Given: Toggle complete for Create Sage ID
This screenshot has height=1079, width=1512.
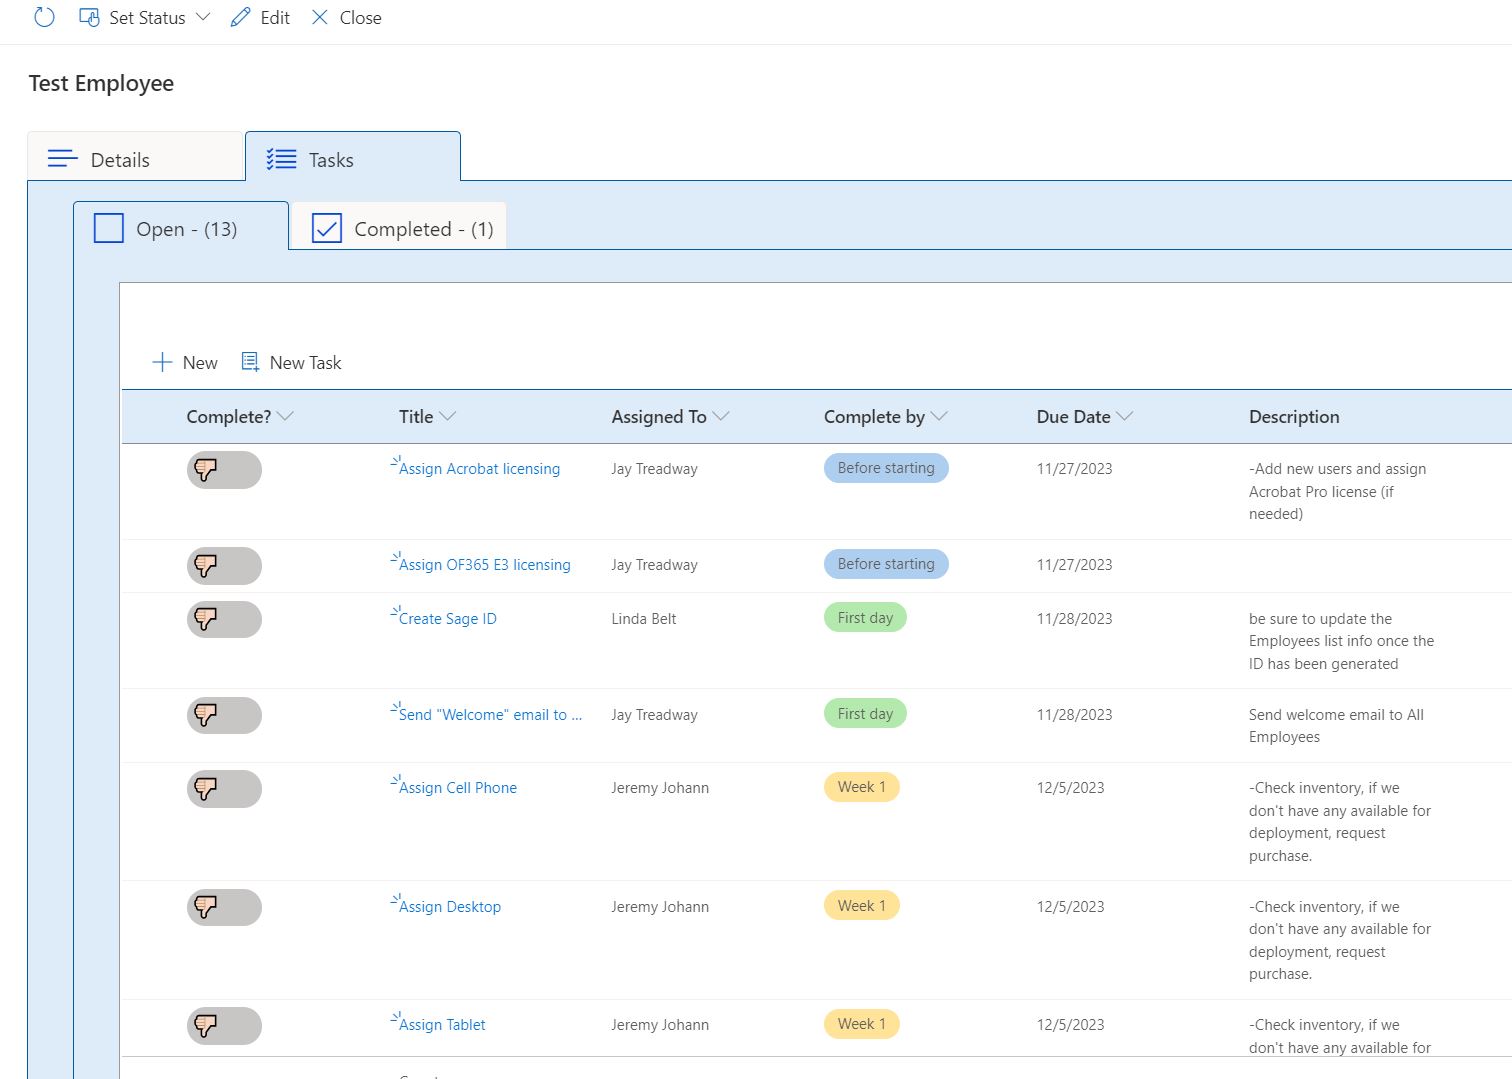Looking at the screenshot, I should (x=224, y=619).
